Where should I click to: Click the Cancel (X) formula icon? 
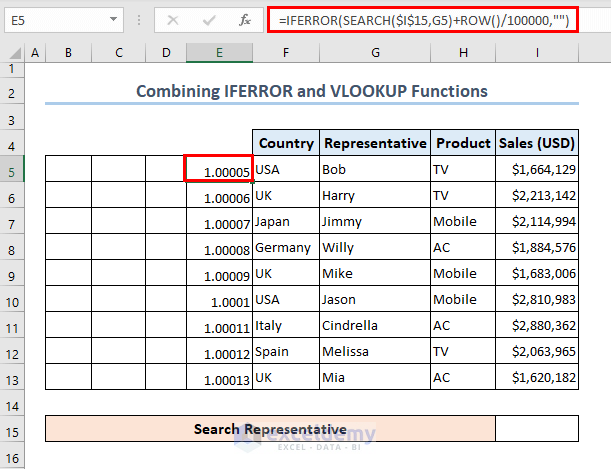tap(174, 19)
